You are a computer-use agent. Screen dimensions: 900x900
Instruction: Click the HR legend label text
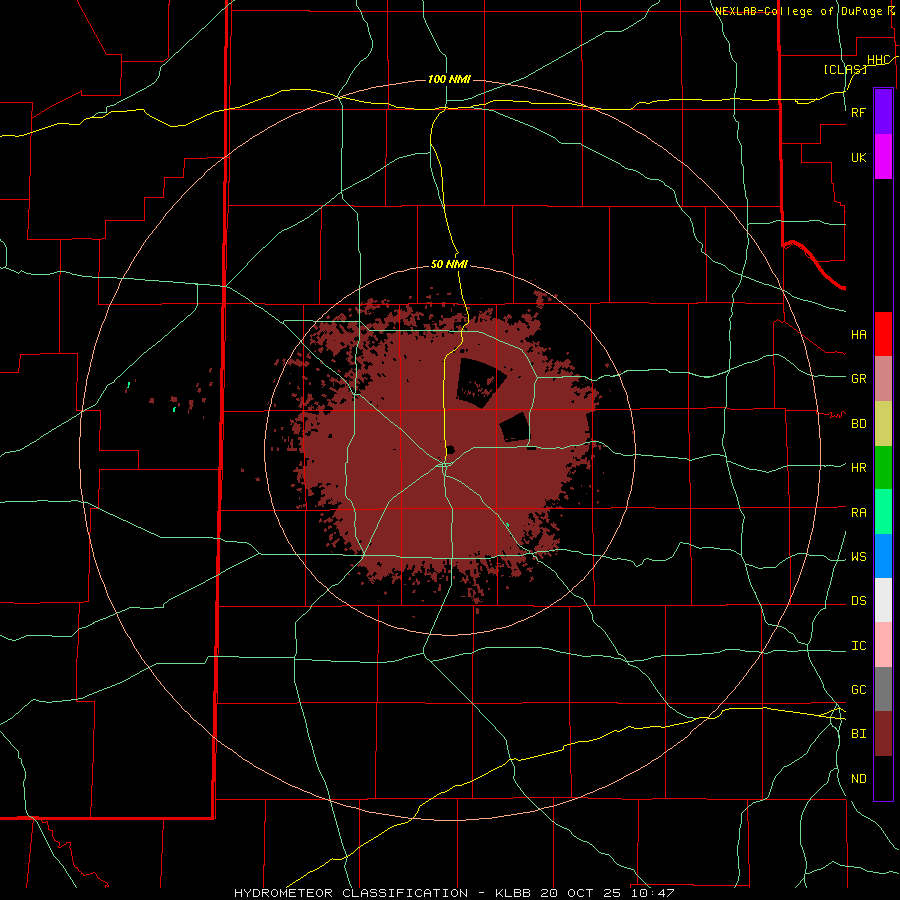pyautogui.click(x=858, y=468)
